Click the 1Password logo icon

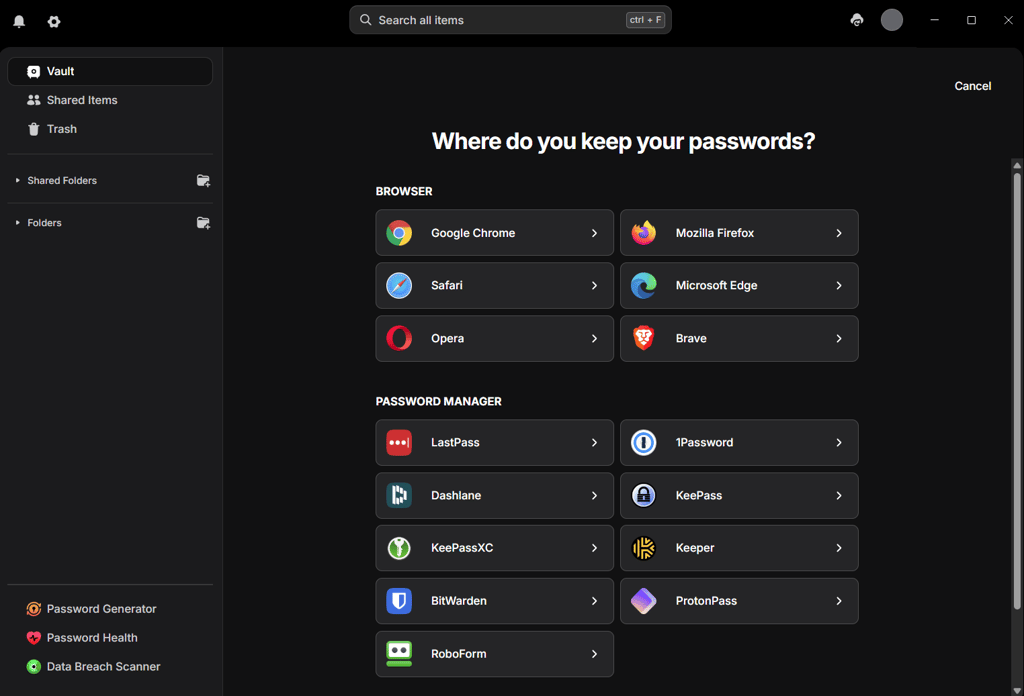click(644, 443)
